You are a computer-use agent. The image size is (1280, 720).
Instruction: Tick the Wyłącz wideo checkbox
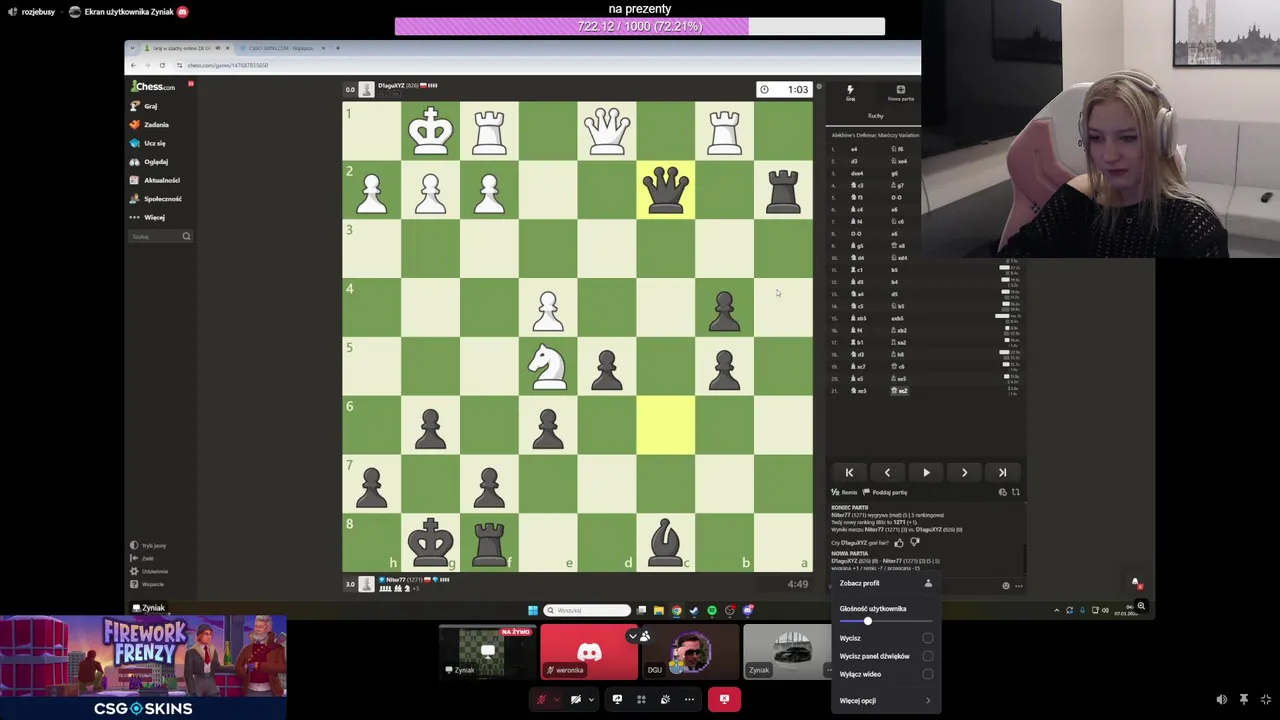(x=928, y=674)
